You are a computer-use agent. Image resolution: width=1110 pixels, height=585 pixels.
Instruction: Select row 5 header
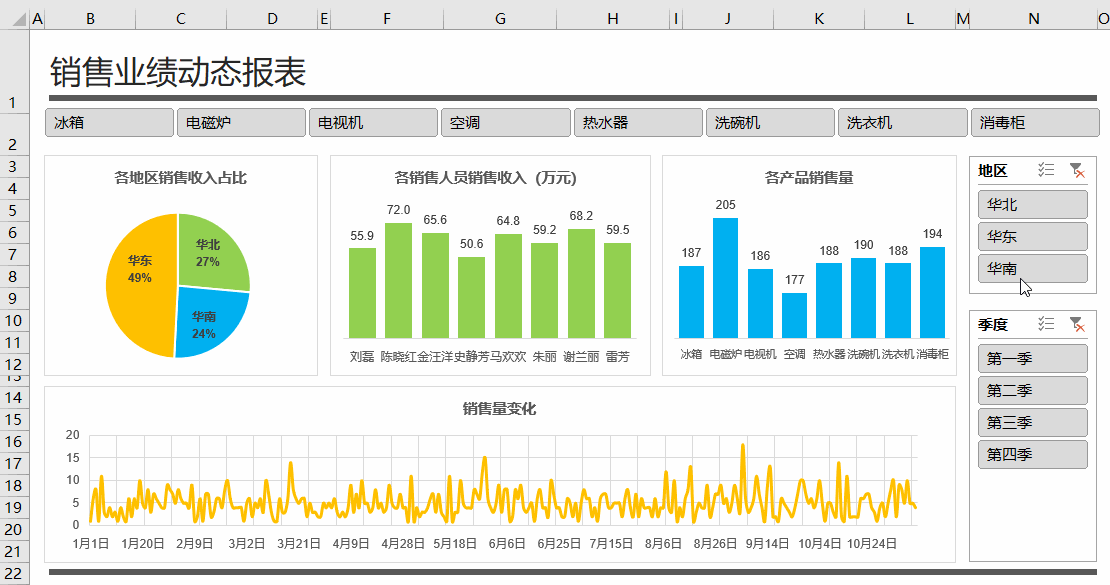click(14, 210)
